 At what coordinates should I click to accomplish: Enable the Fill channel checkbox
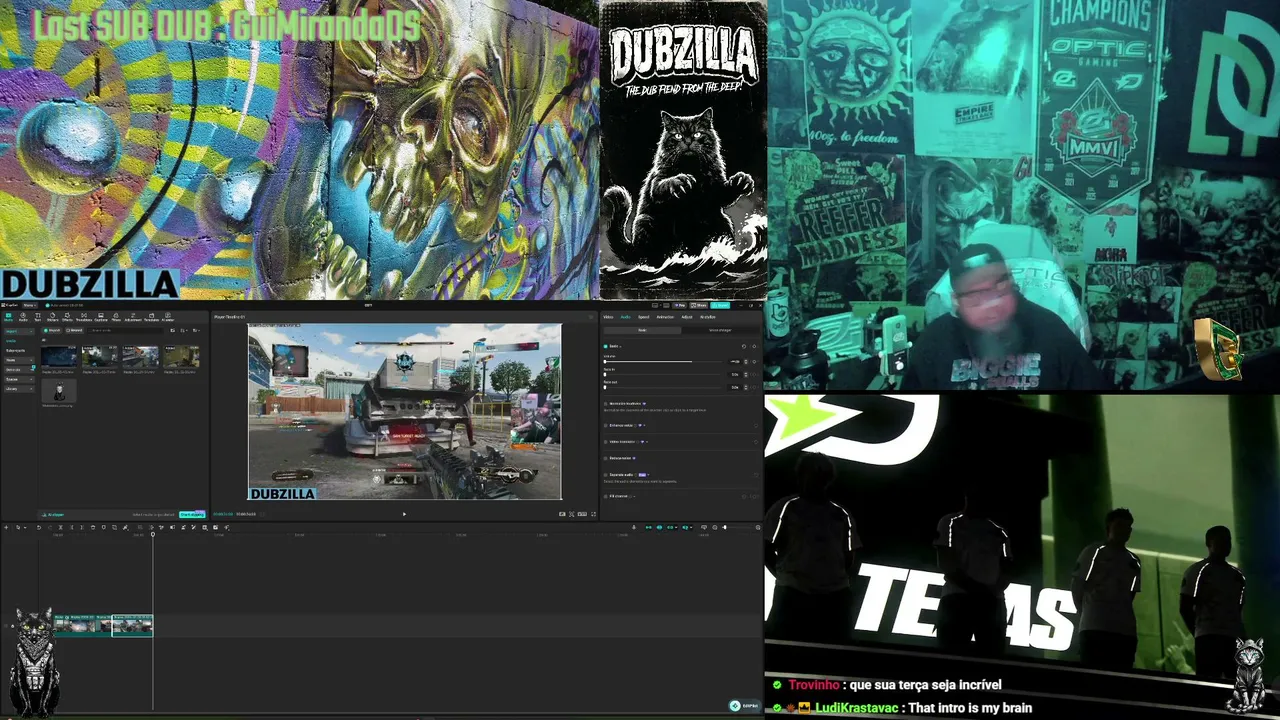coord(606,496)
